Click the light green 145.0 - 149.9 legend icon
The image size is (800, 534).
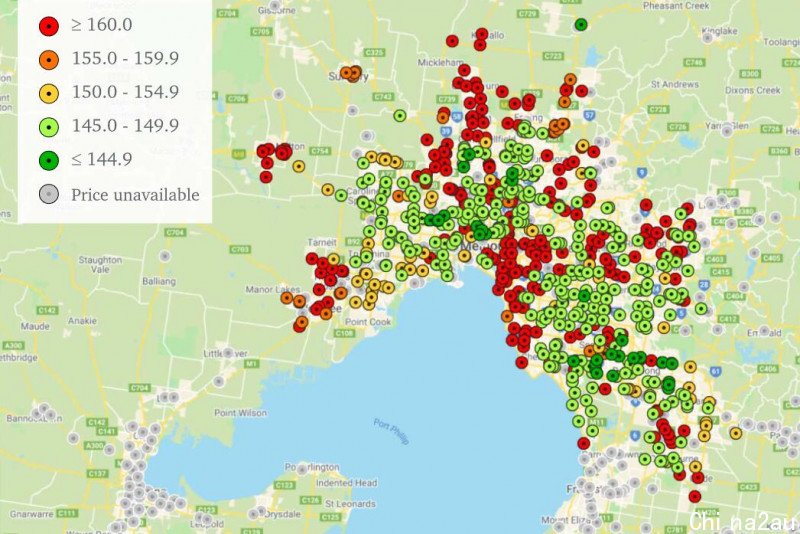click(x=49, y=127)
